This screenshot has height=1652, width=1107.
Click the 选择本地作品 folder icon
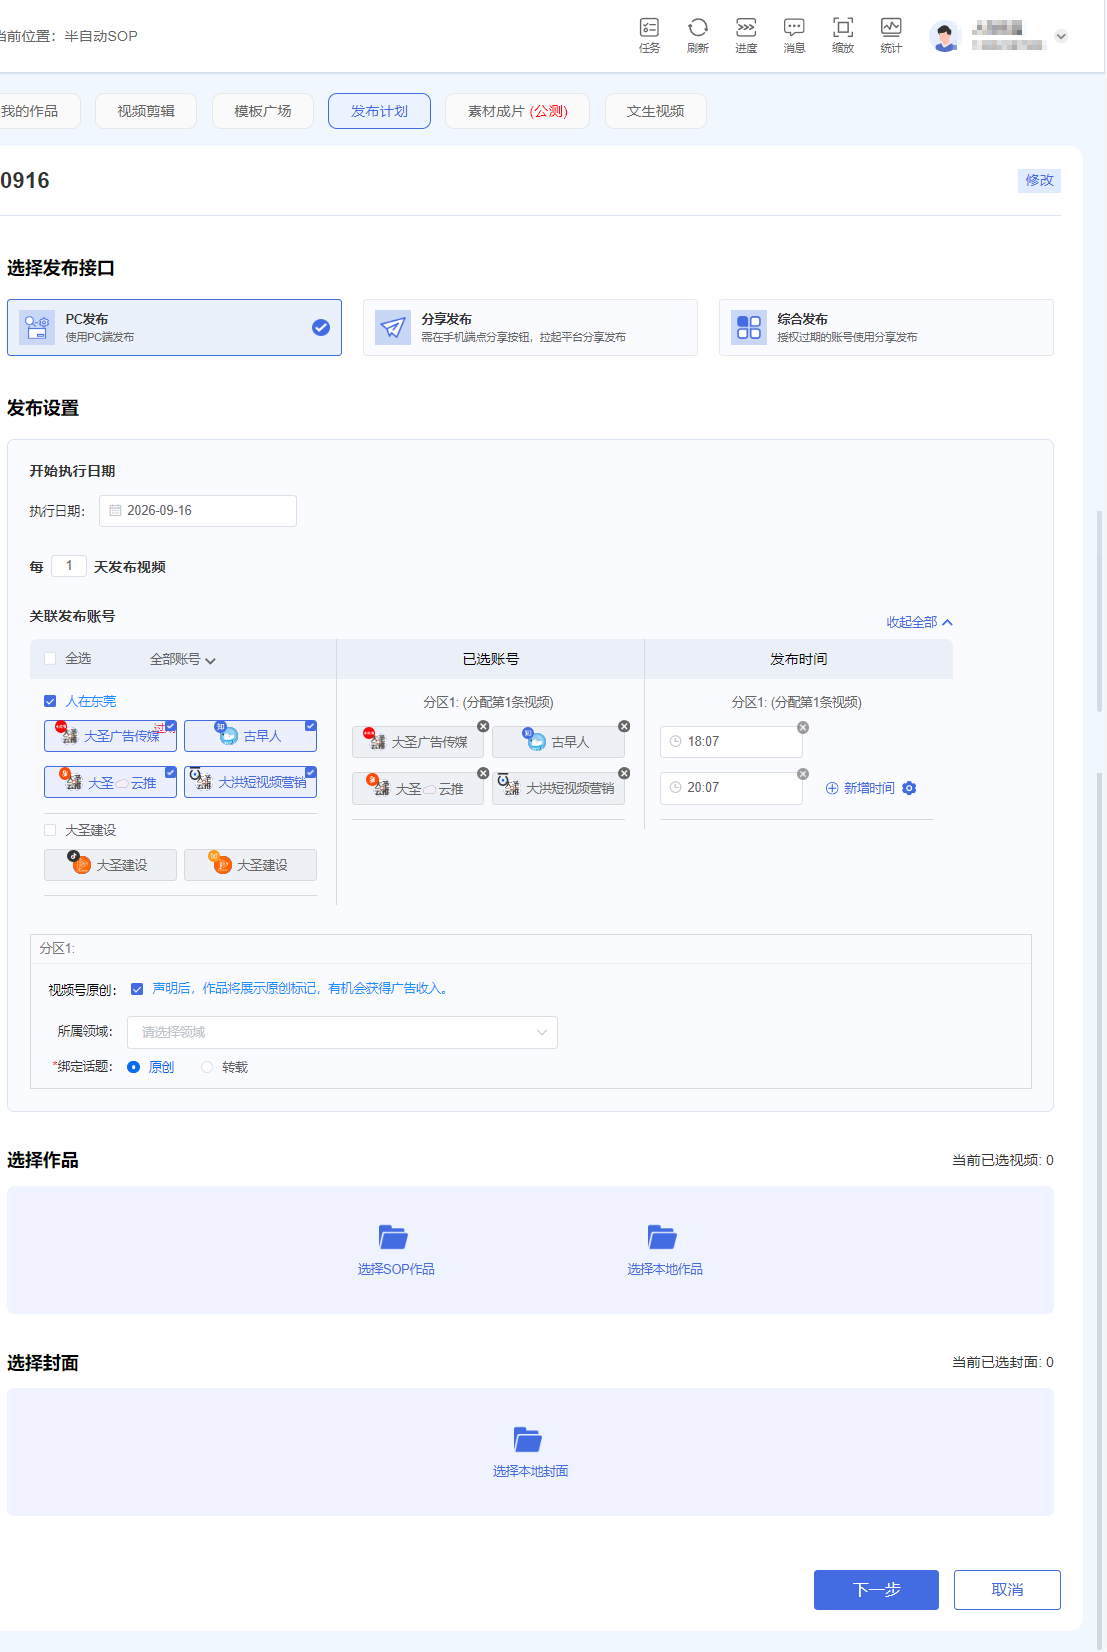click(662, 1237)
